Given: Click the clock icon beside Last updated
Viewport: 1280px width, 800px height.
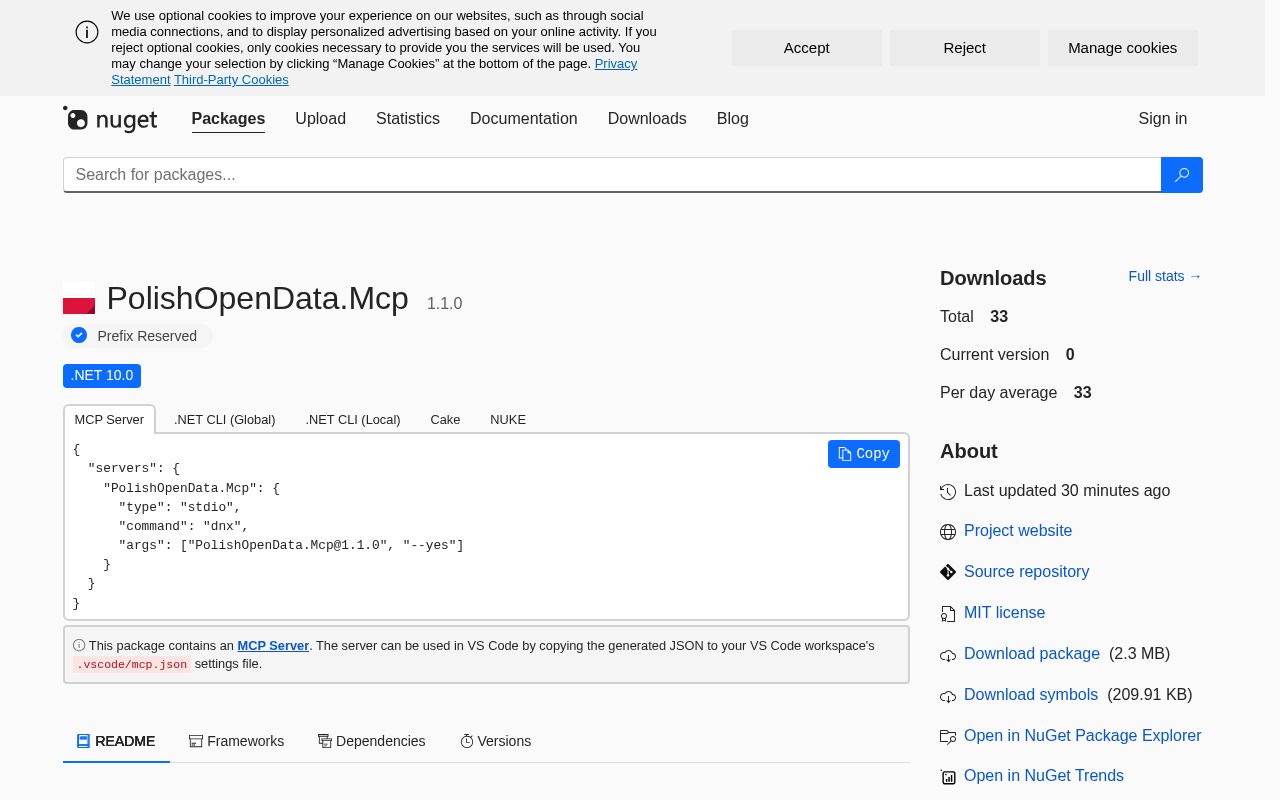Looking at the screenshot, I should 948,492.
